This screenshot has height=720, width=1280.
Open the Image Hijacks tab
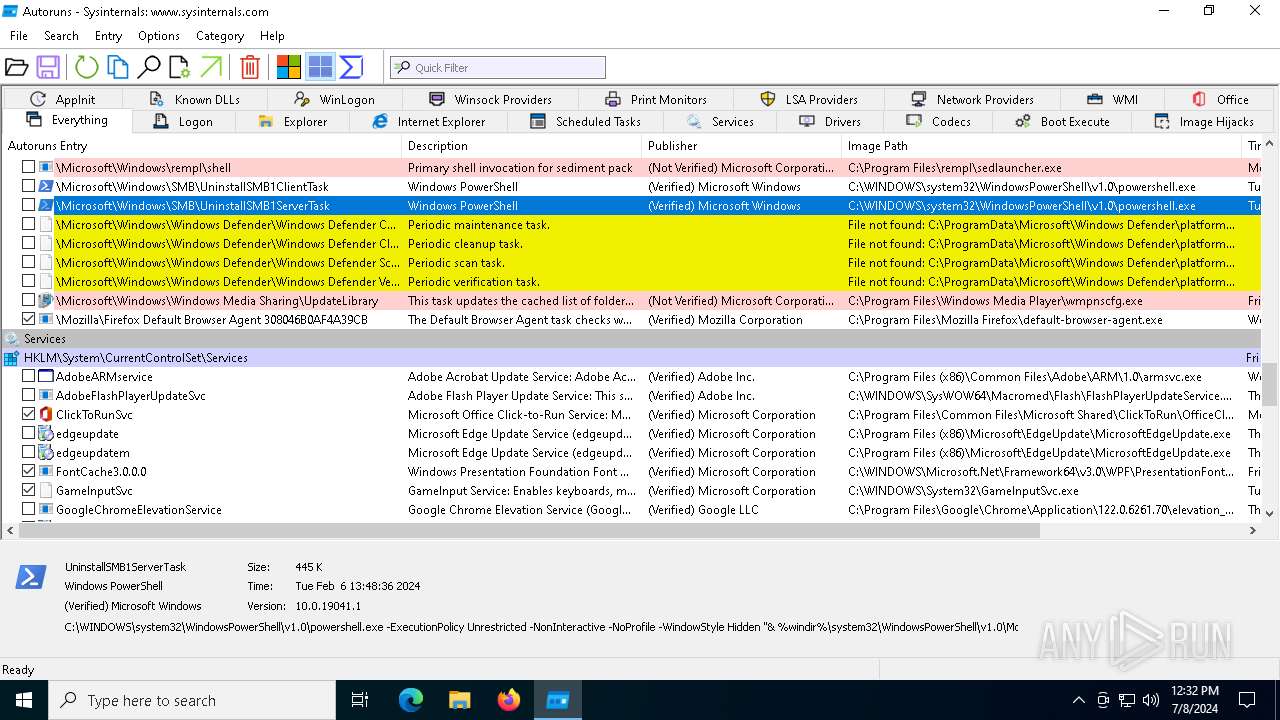pyautogui.click(x=1204, y=122)
